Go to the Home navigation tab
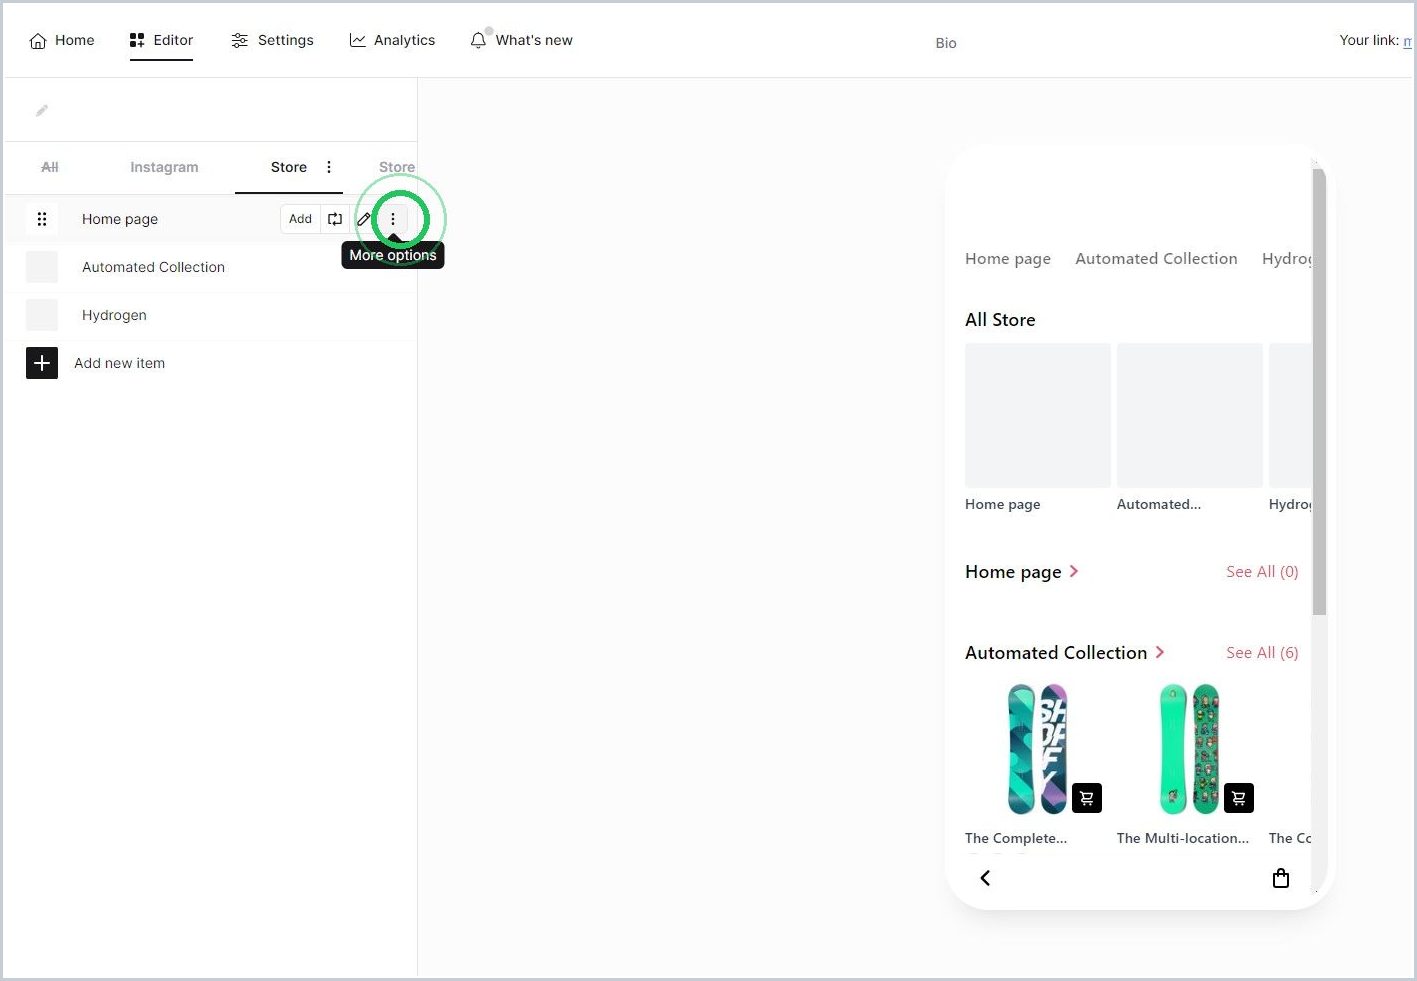The width and height of the screenshot is (1417, 981). (x=62, y=40)
